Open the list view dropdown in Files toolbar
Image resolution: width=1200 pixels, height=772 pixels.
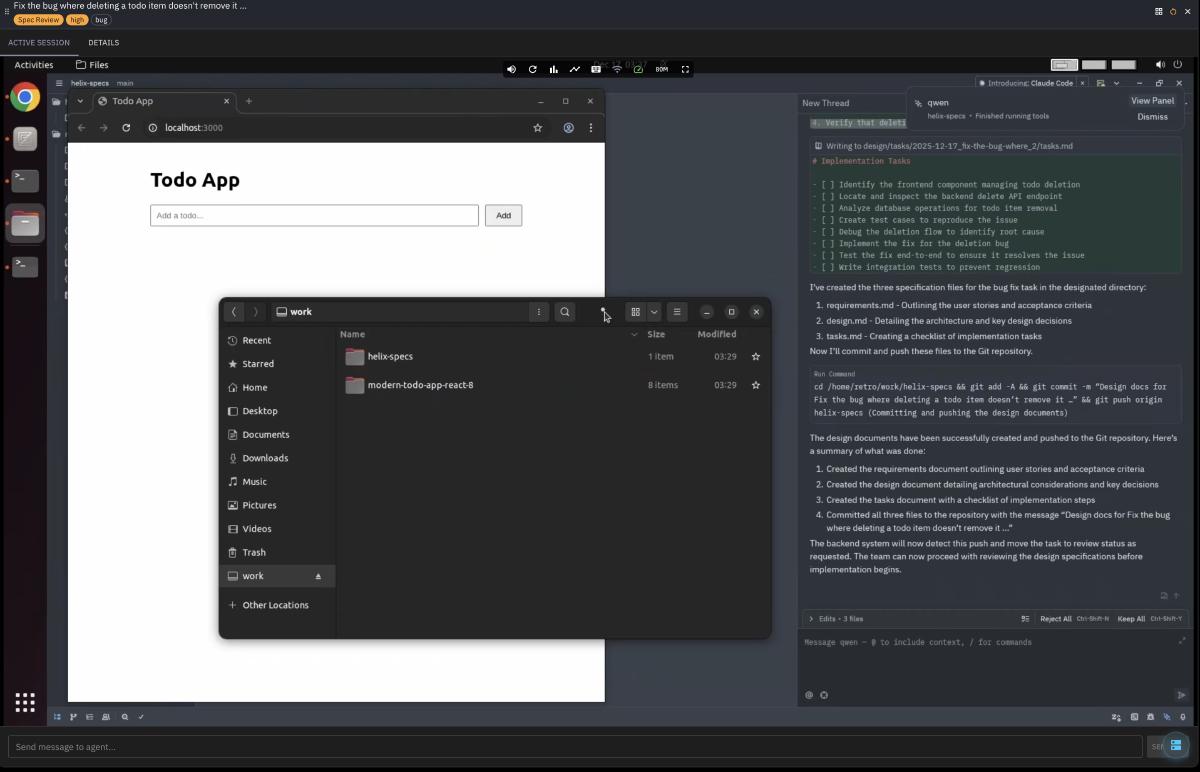655,312
